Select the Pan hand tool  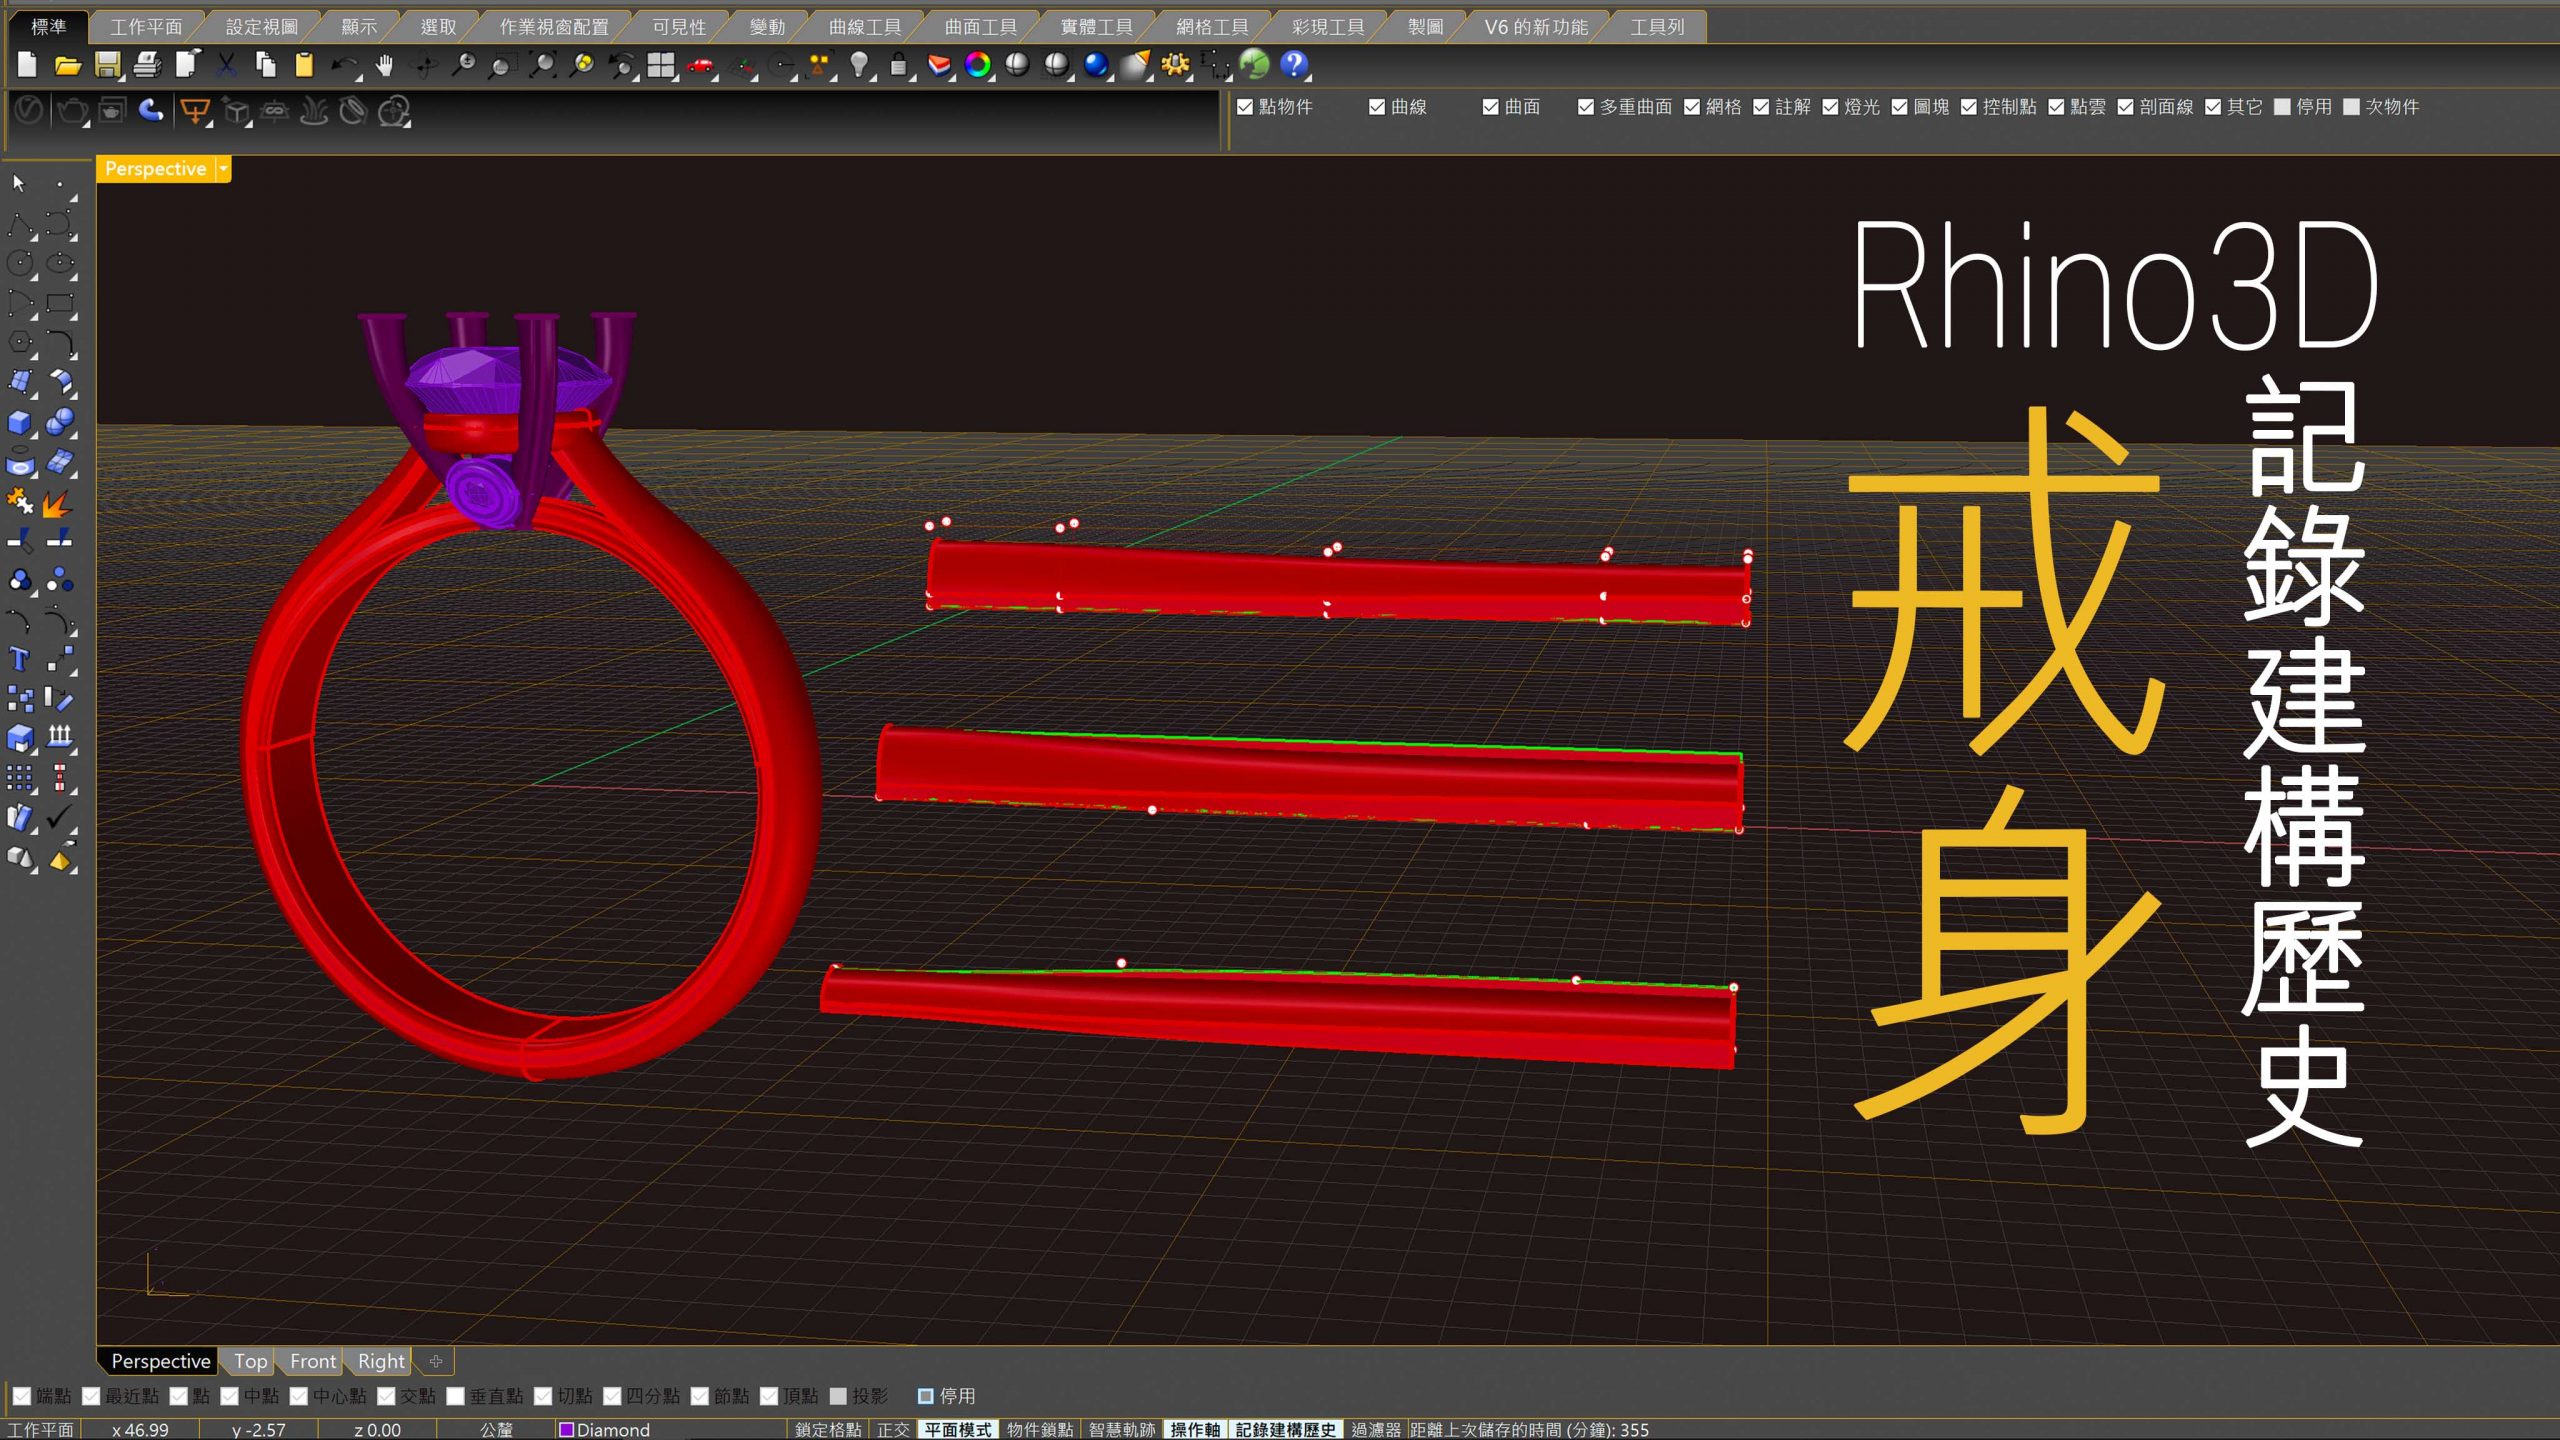(384, 66)
